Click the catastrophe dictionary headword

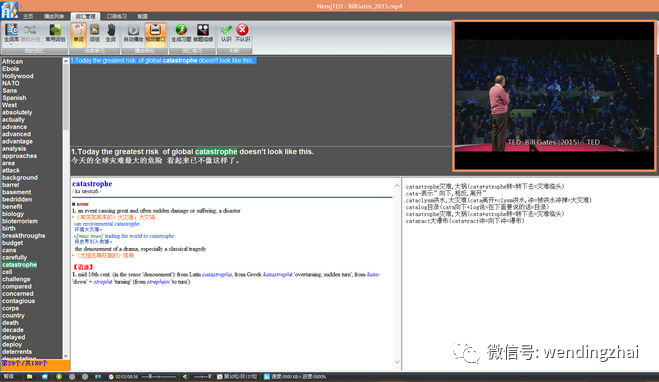pyautogui.click(x=92, y=184)
